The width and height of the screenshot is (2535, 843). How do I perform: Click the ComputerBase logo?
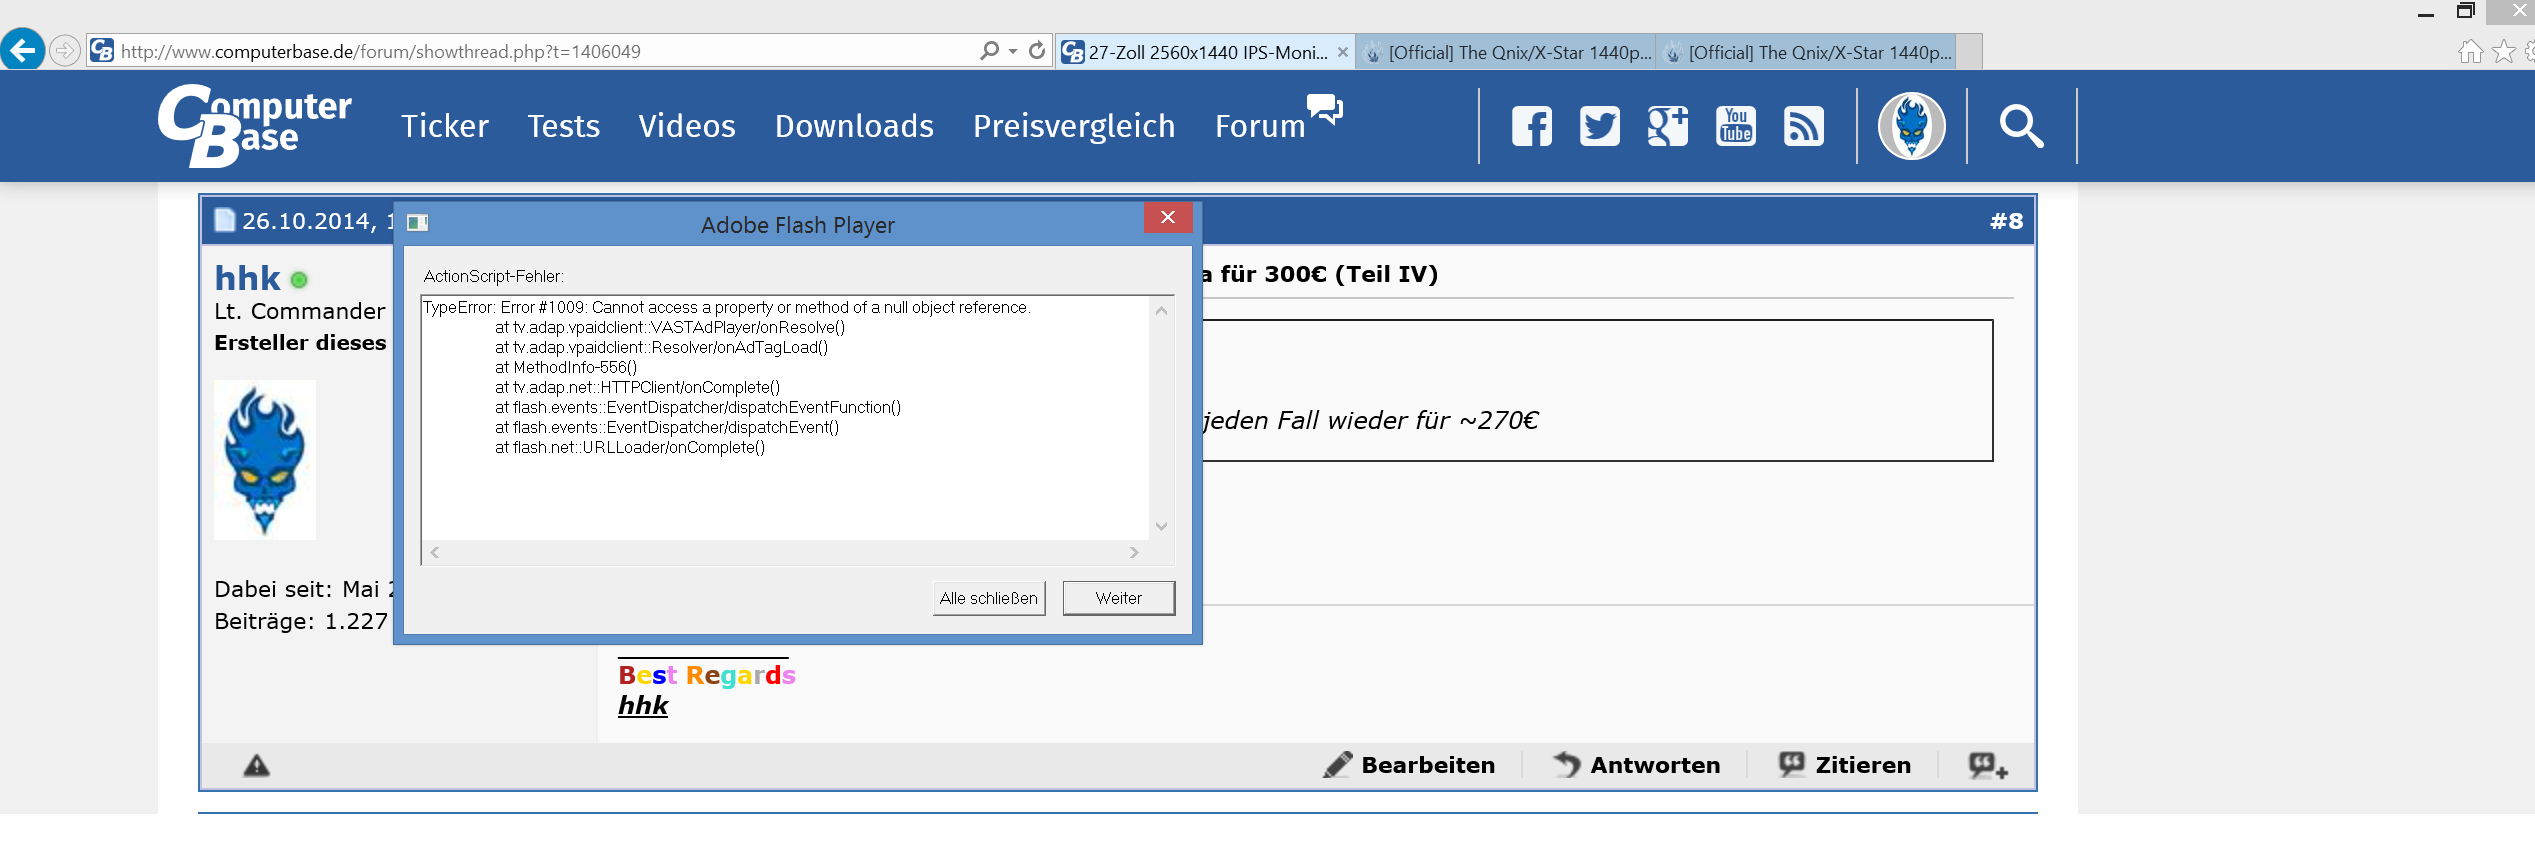pyautogui.click(x=255, y=126)
